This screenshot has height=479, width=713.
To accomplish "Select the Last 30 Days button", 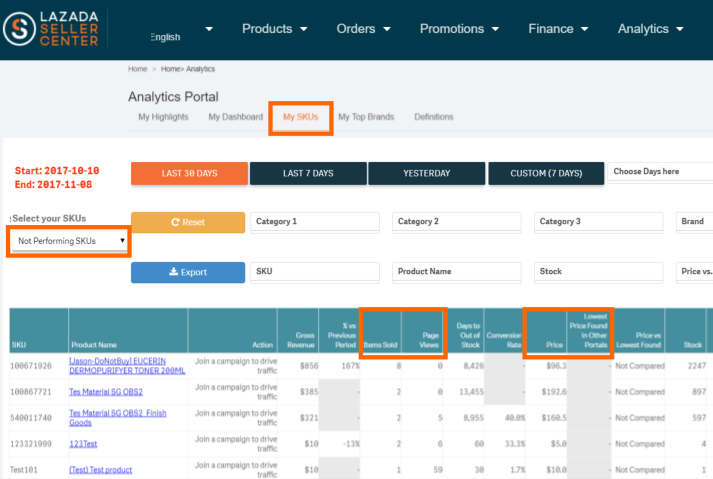I will tap(189, 173).
